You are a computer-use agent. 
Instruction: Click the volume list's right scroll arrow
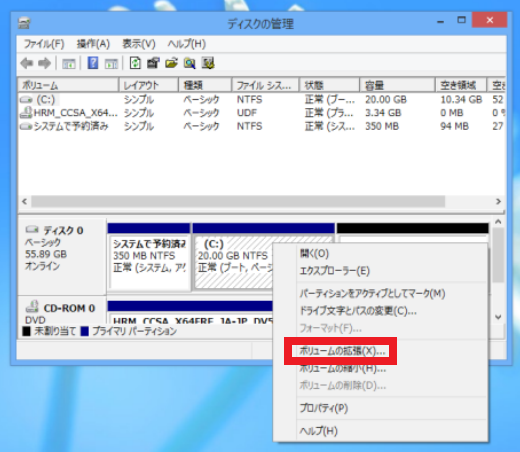coord(498,201)
